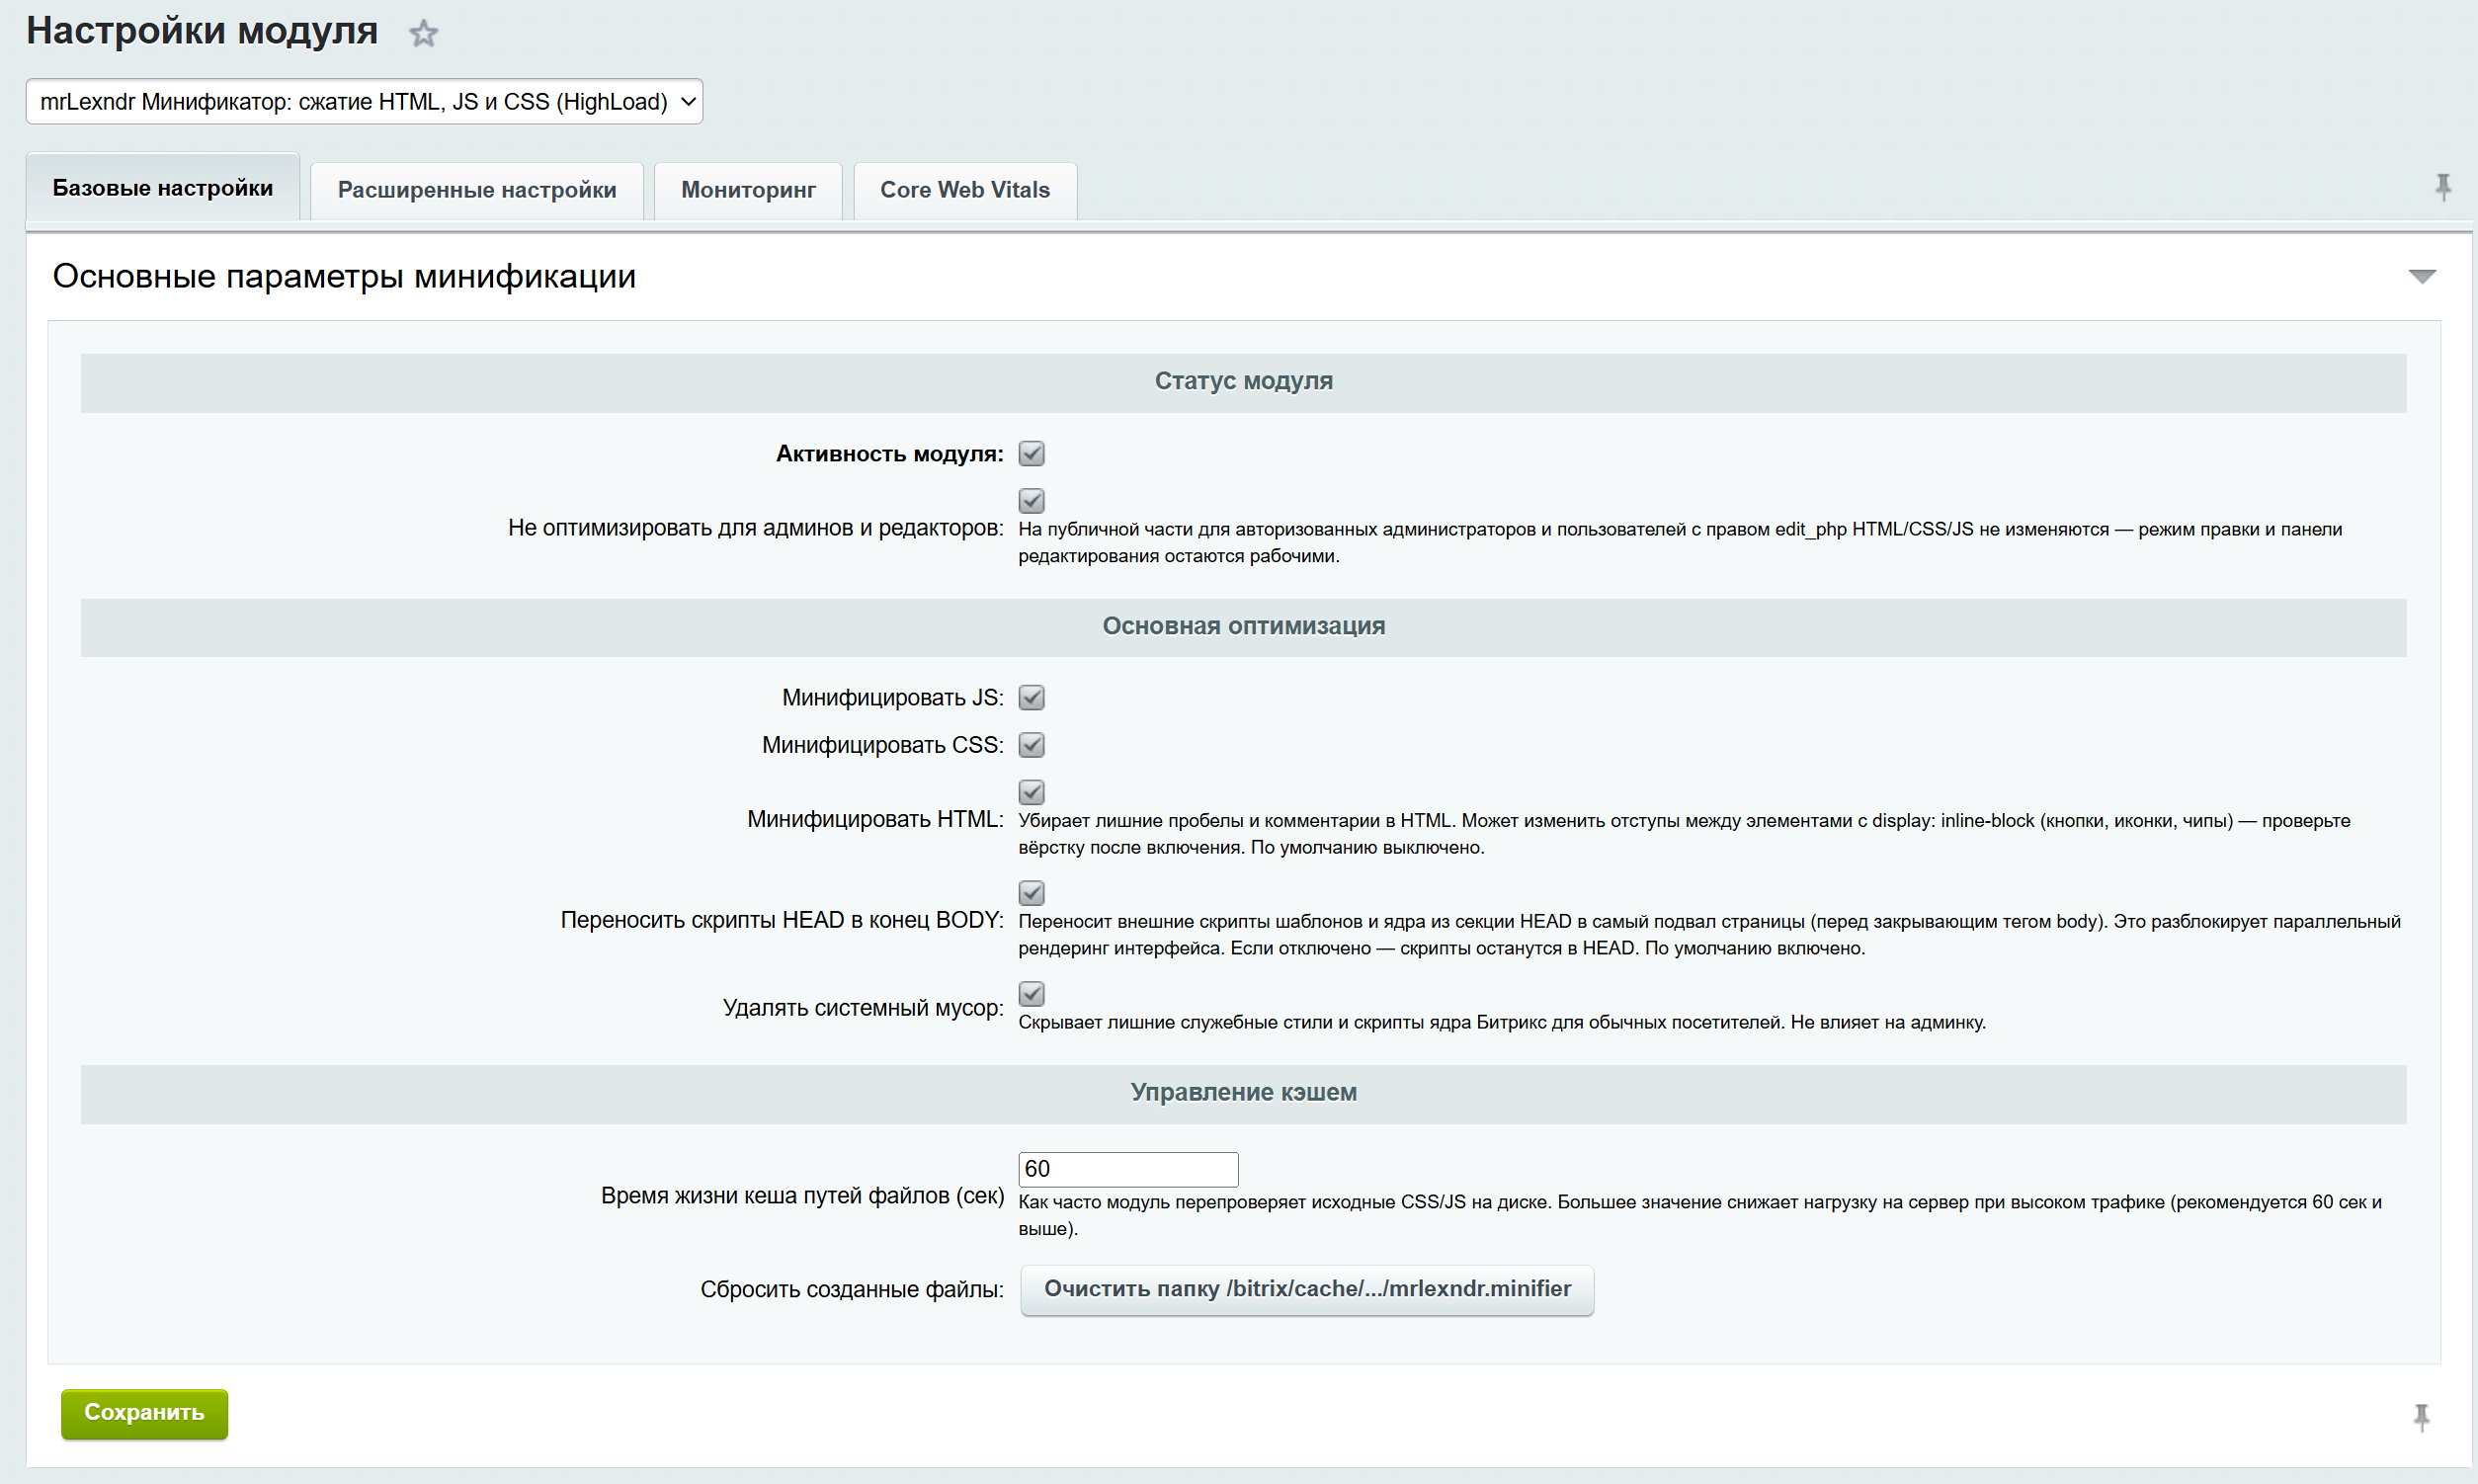Click the Минифицировать JS label
This screenshot has width=2478, height=1484.
[x=892, y=698]
